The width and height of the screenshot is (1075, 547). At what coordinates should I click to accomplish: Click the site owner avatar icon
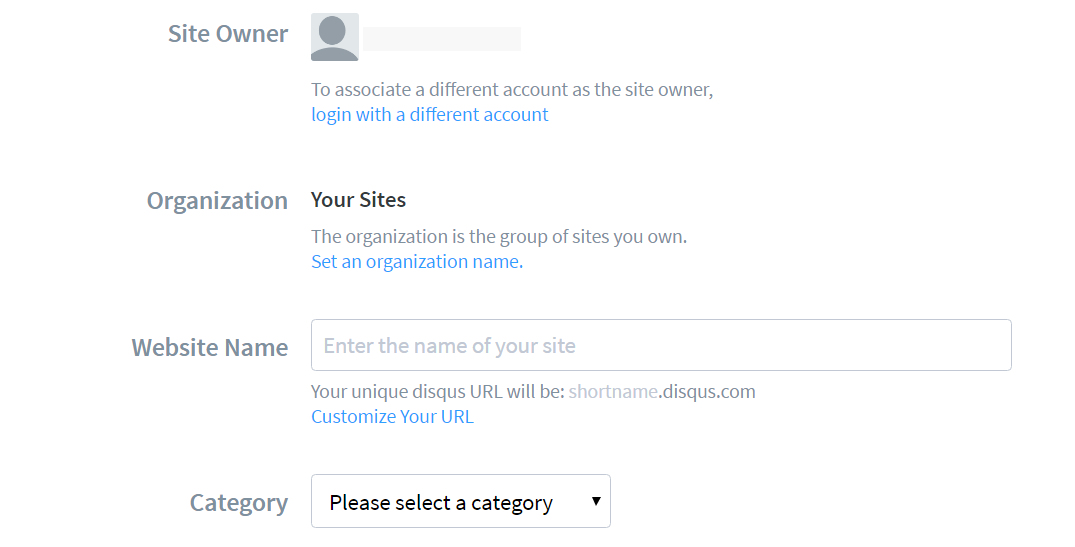pyautogui.click(x=334, y=37)
